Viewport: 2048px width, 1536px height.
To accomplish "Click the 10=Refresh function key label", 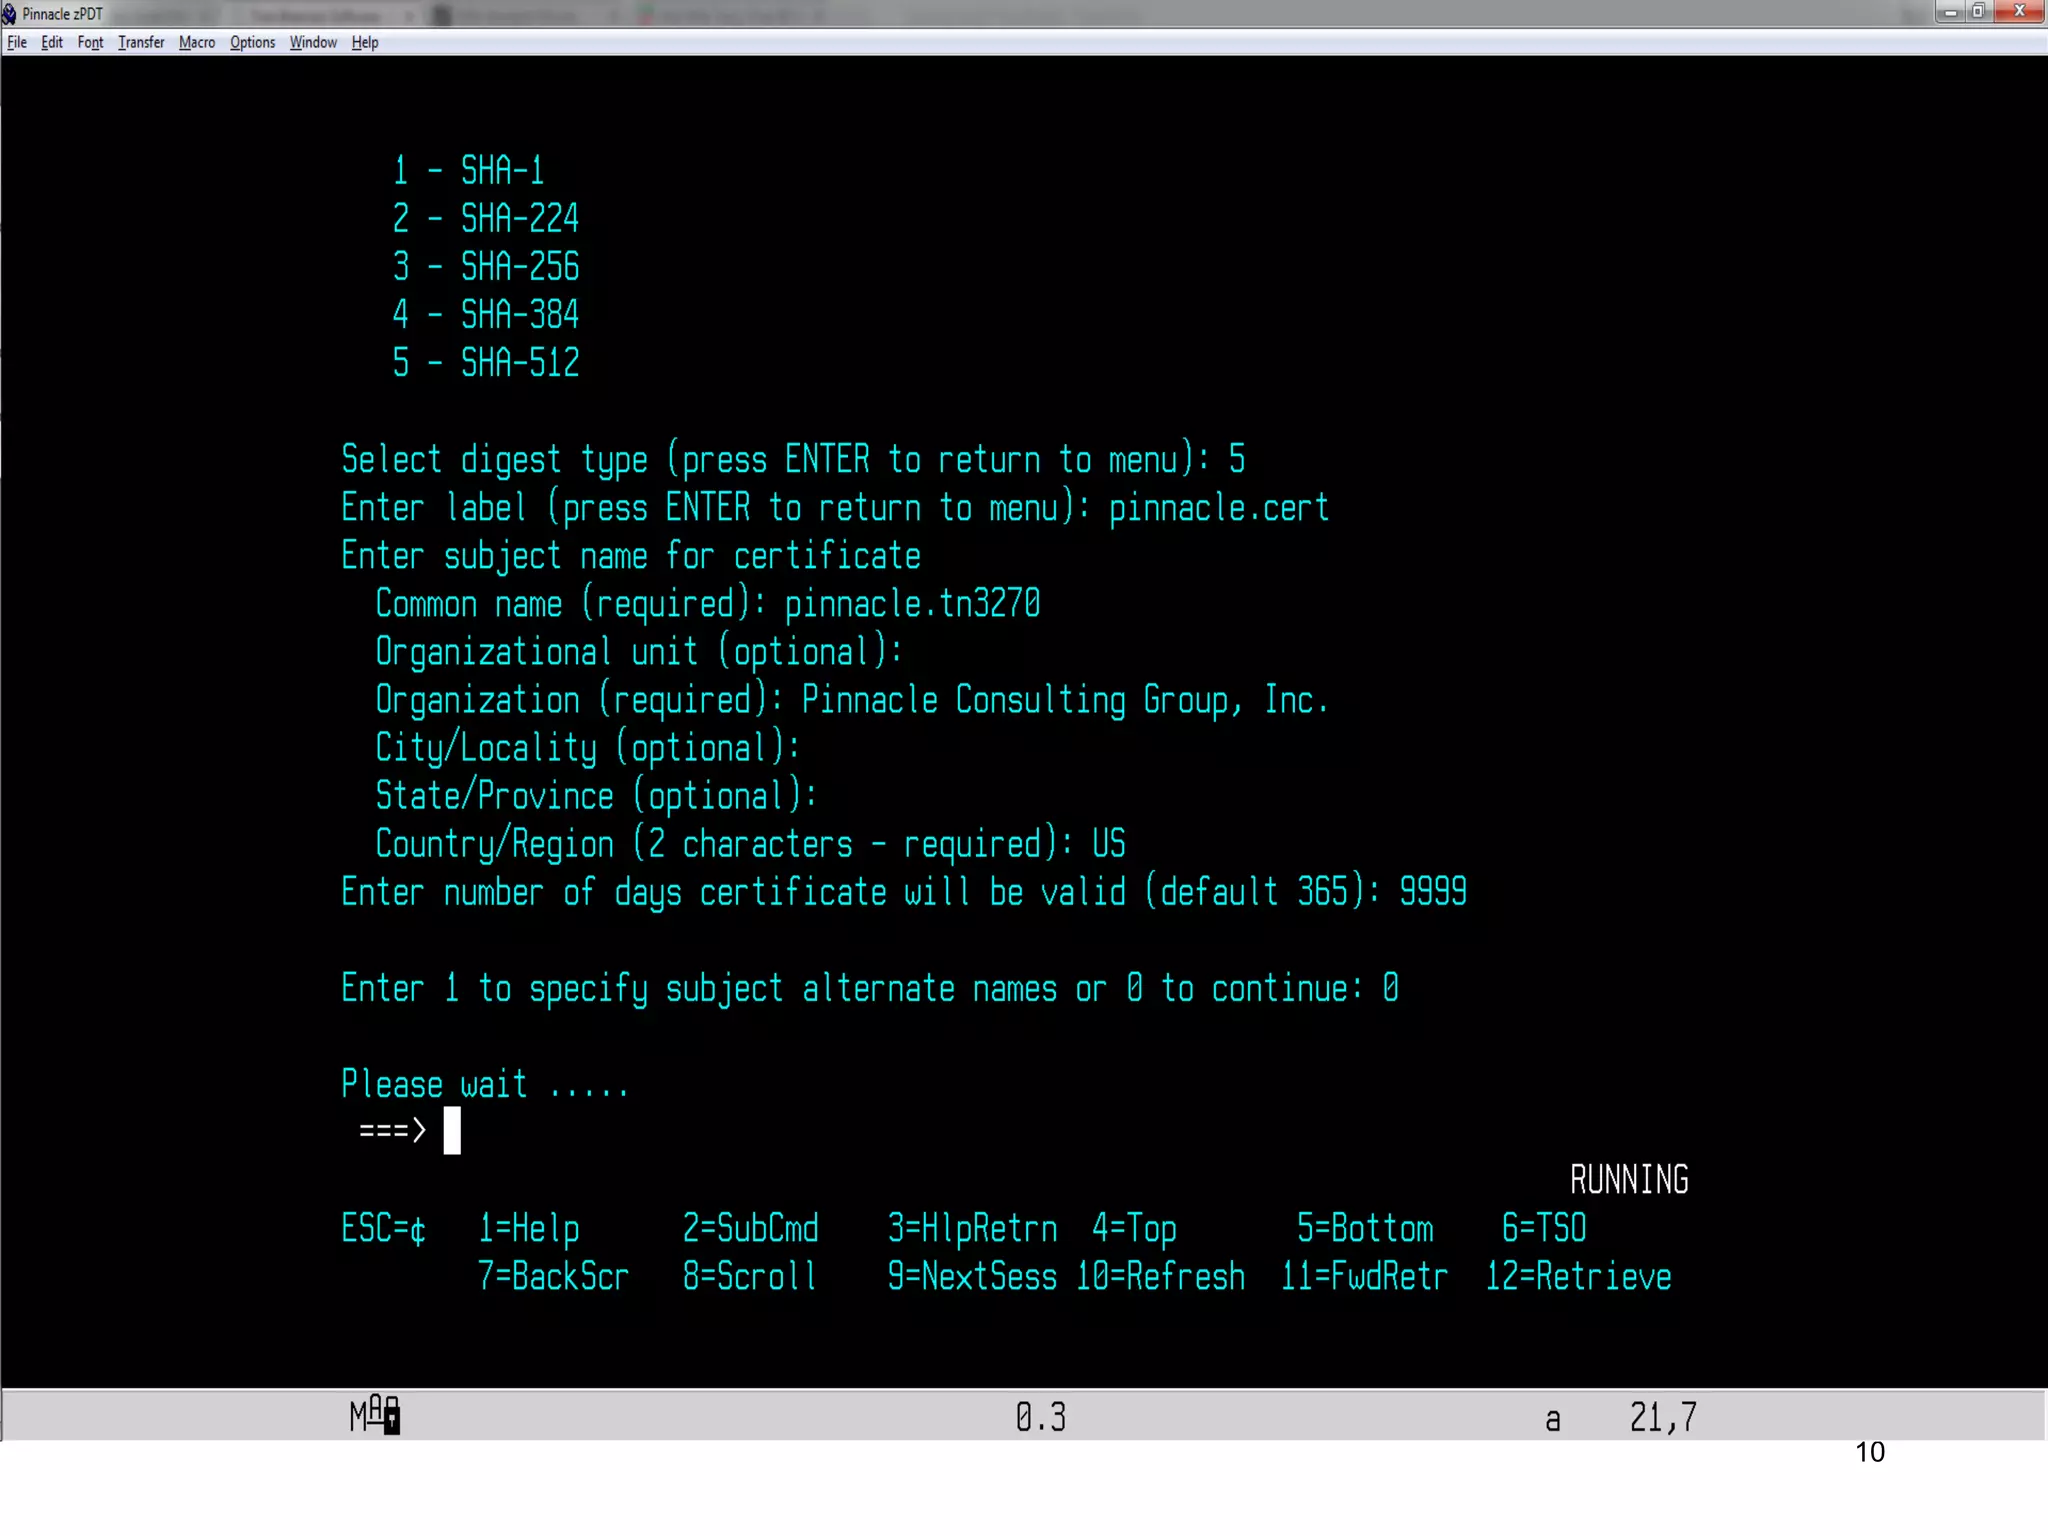I will click(x=1161, y=1277).
